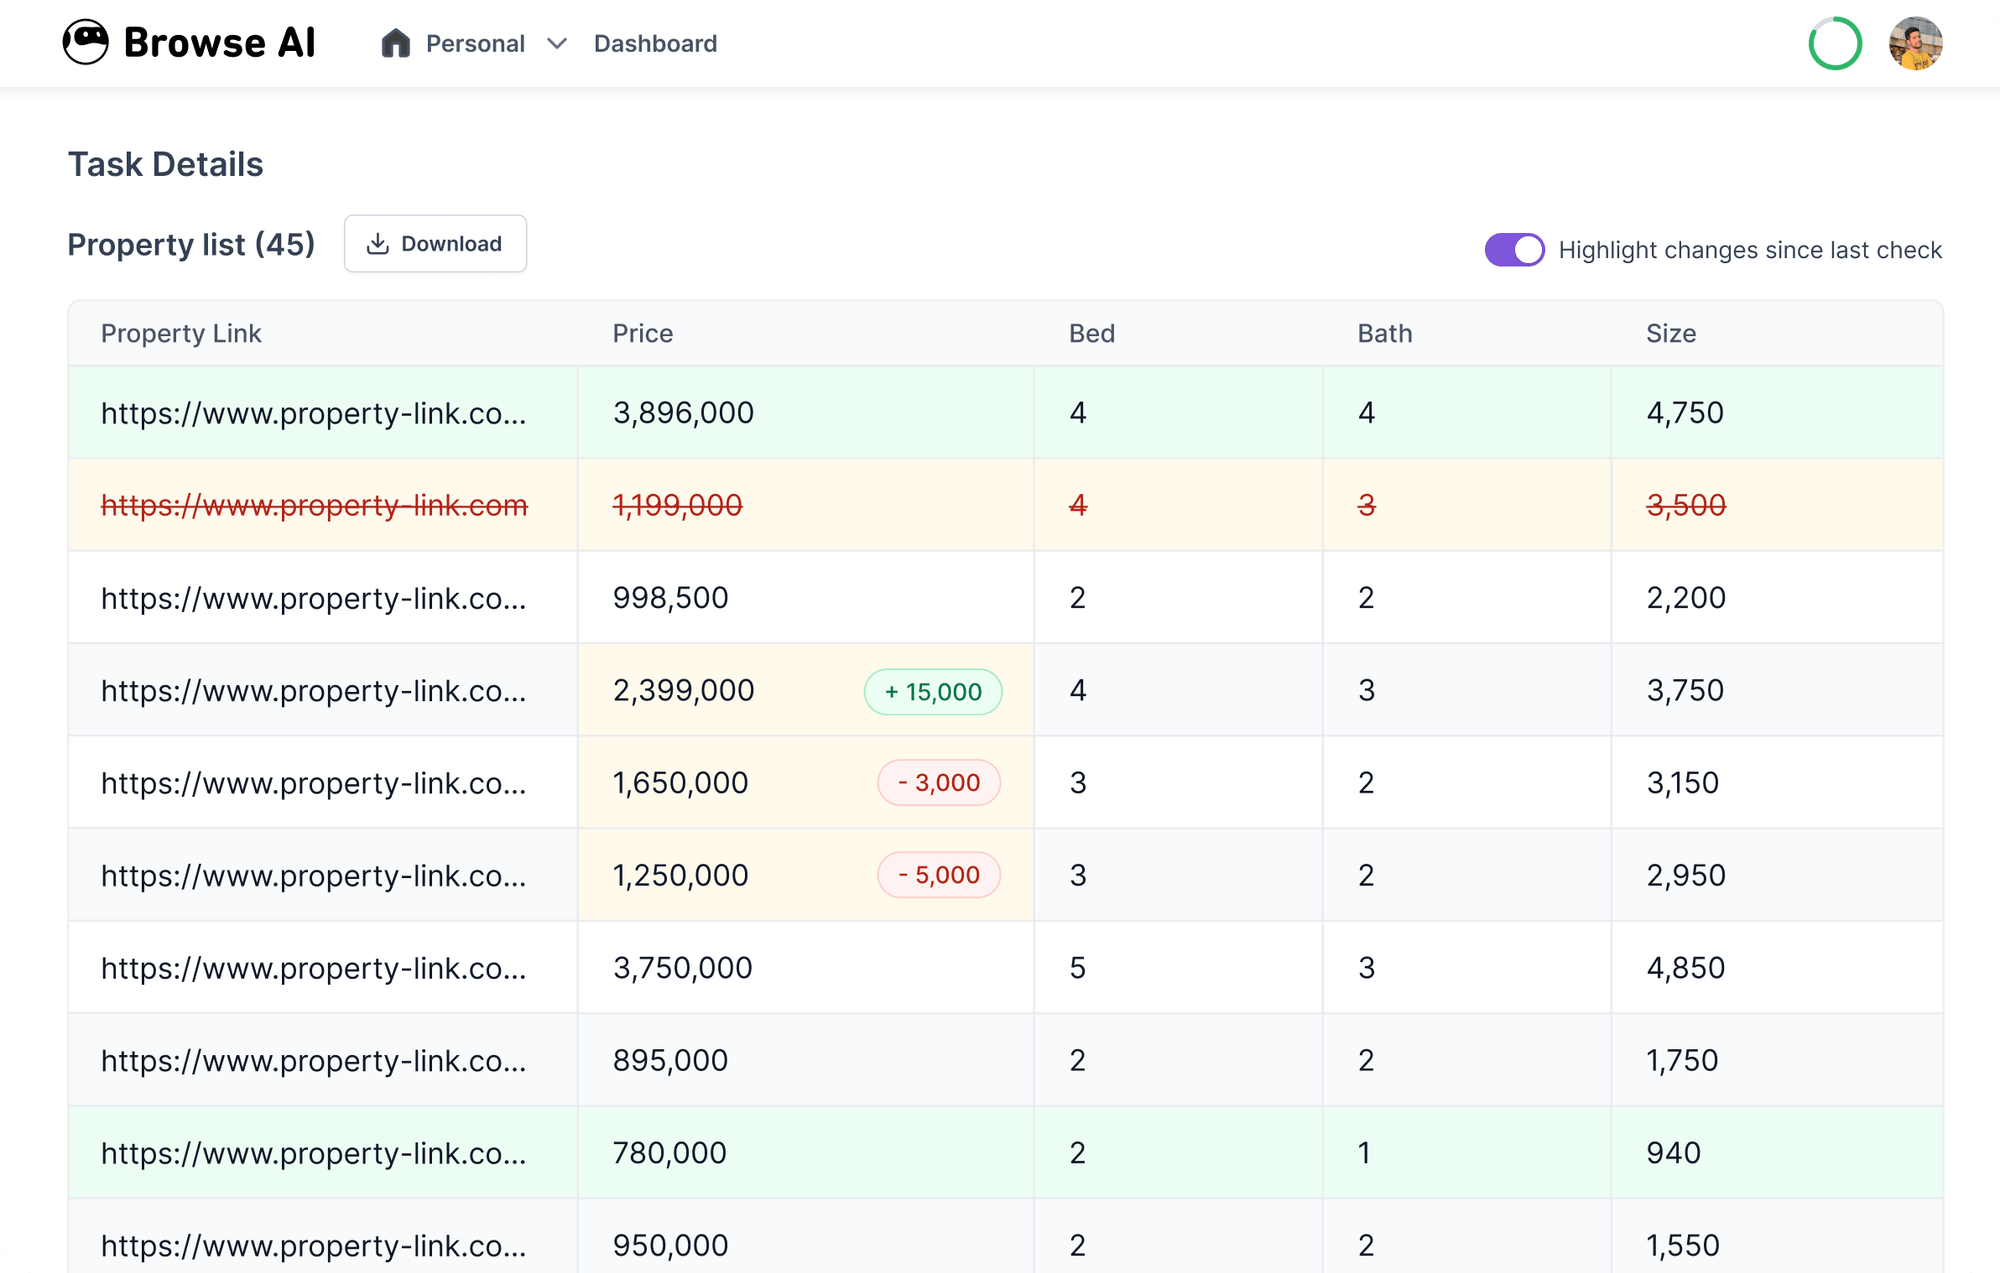
Task: Expand the Personal workspace chevron
Action: click(557, 44)
